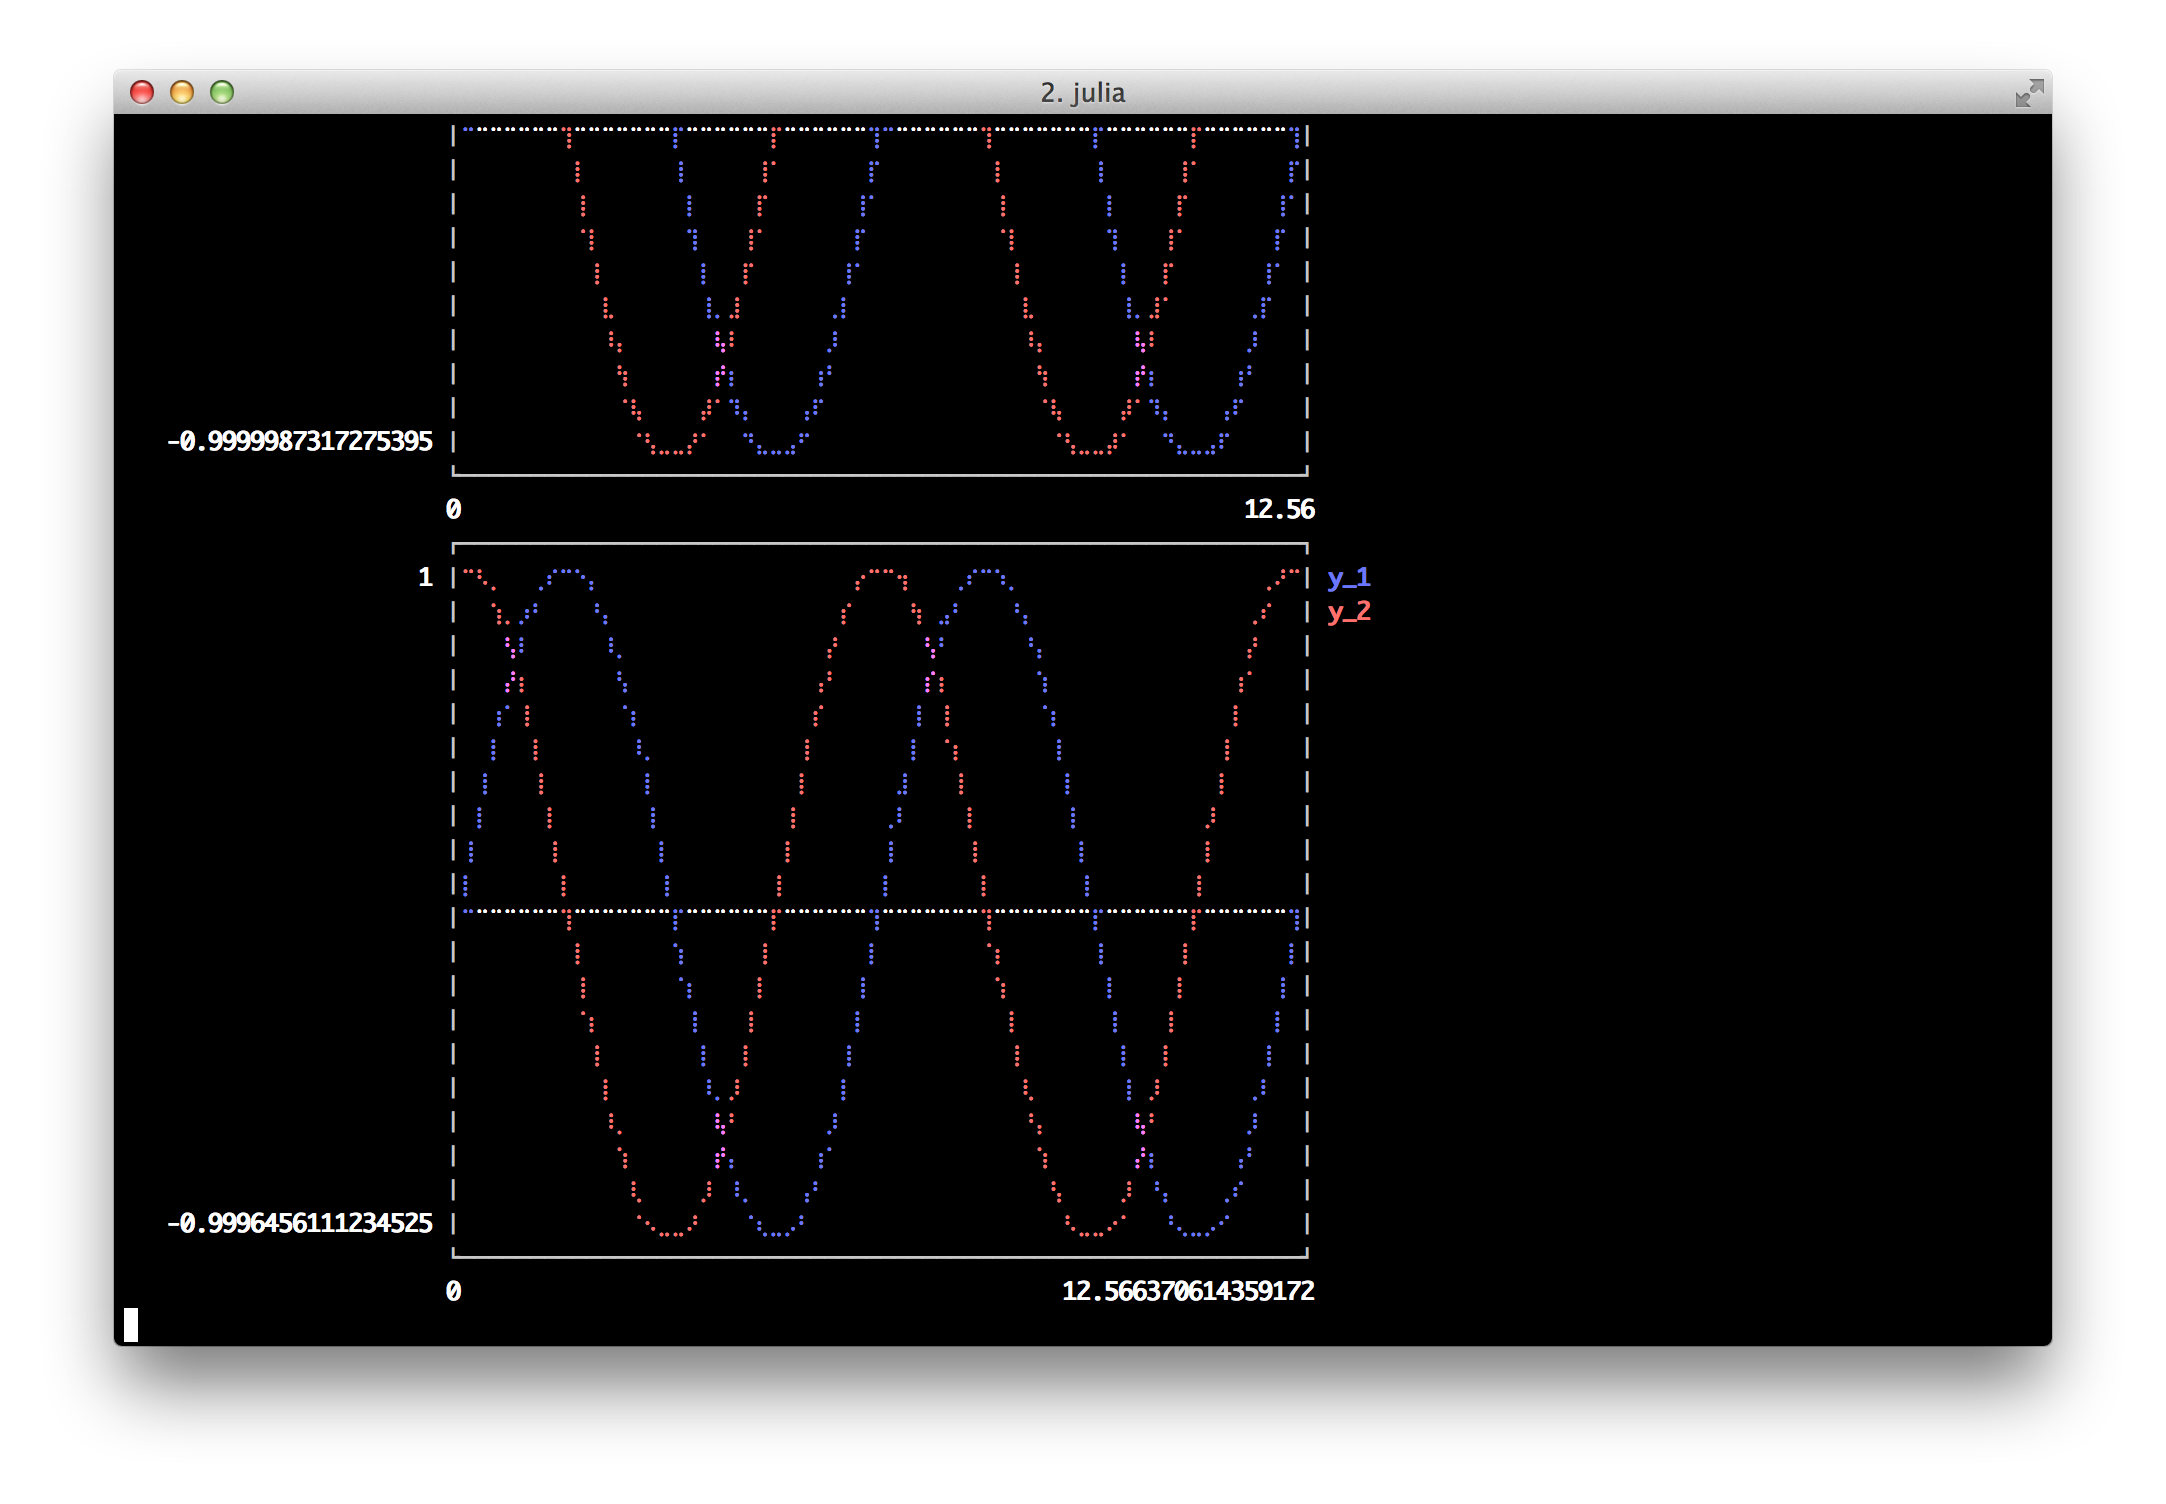Click the '1' y-axis maximum label
Image resolution: width=2166 pixels, height=1504 pixels.
425,577
